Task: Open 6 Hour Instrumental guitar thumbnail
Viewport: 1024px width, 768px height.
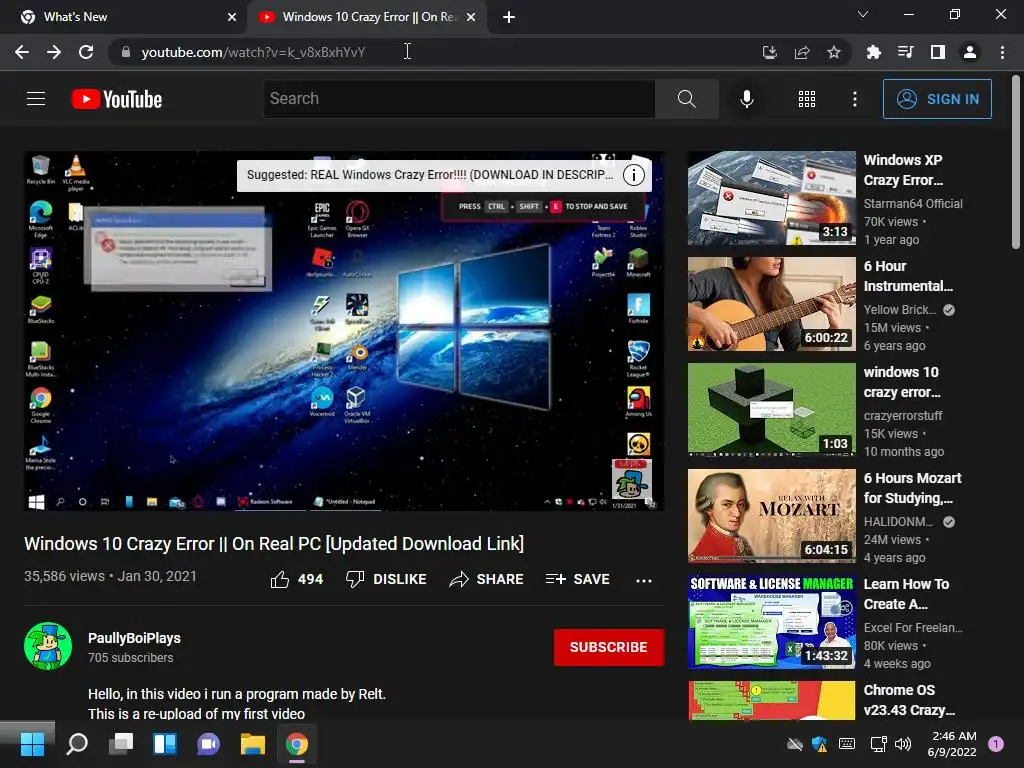Action: click(x=771, y=304)
